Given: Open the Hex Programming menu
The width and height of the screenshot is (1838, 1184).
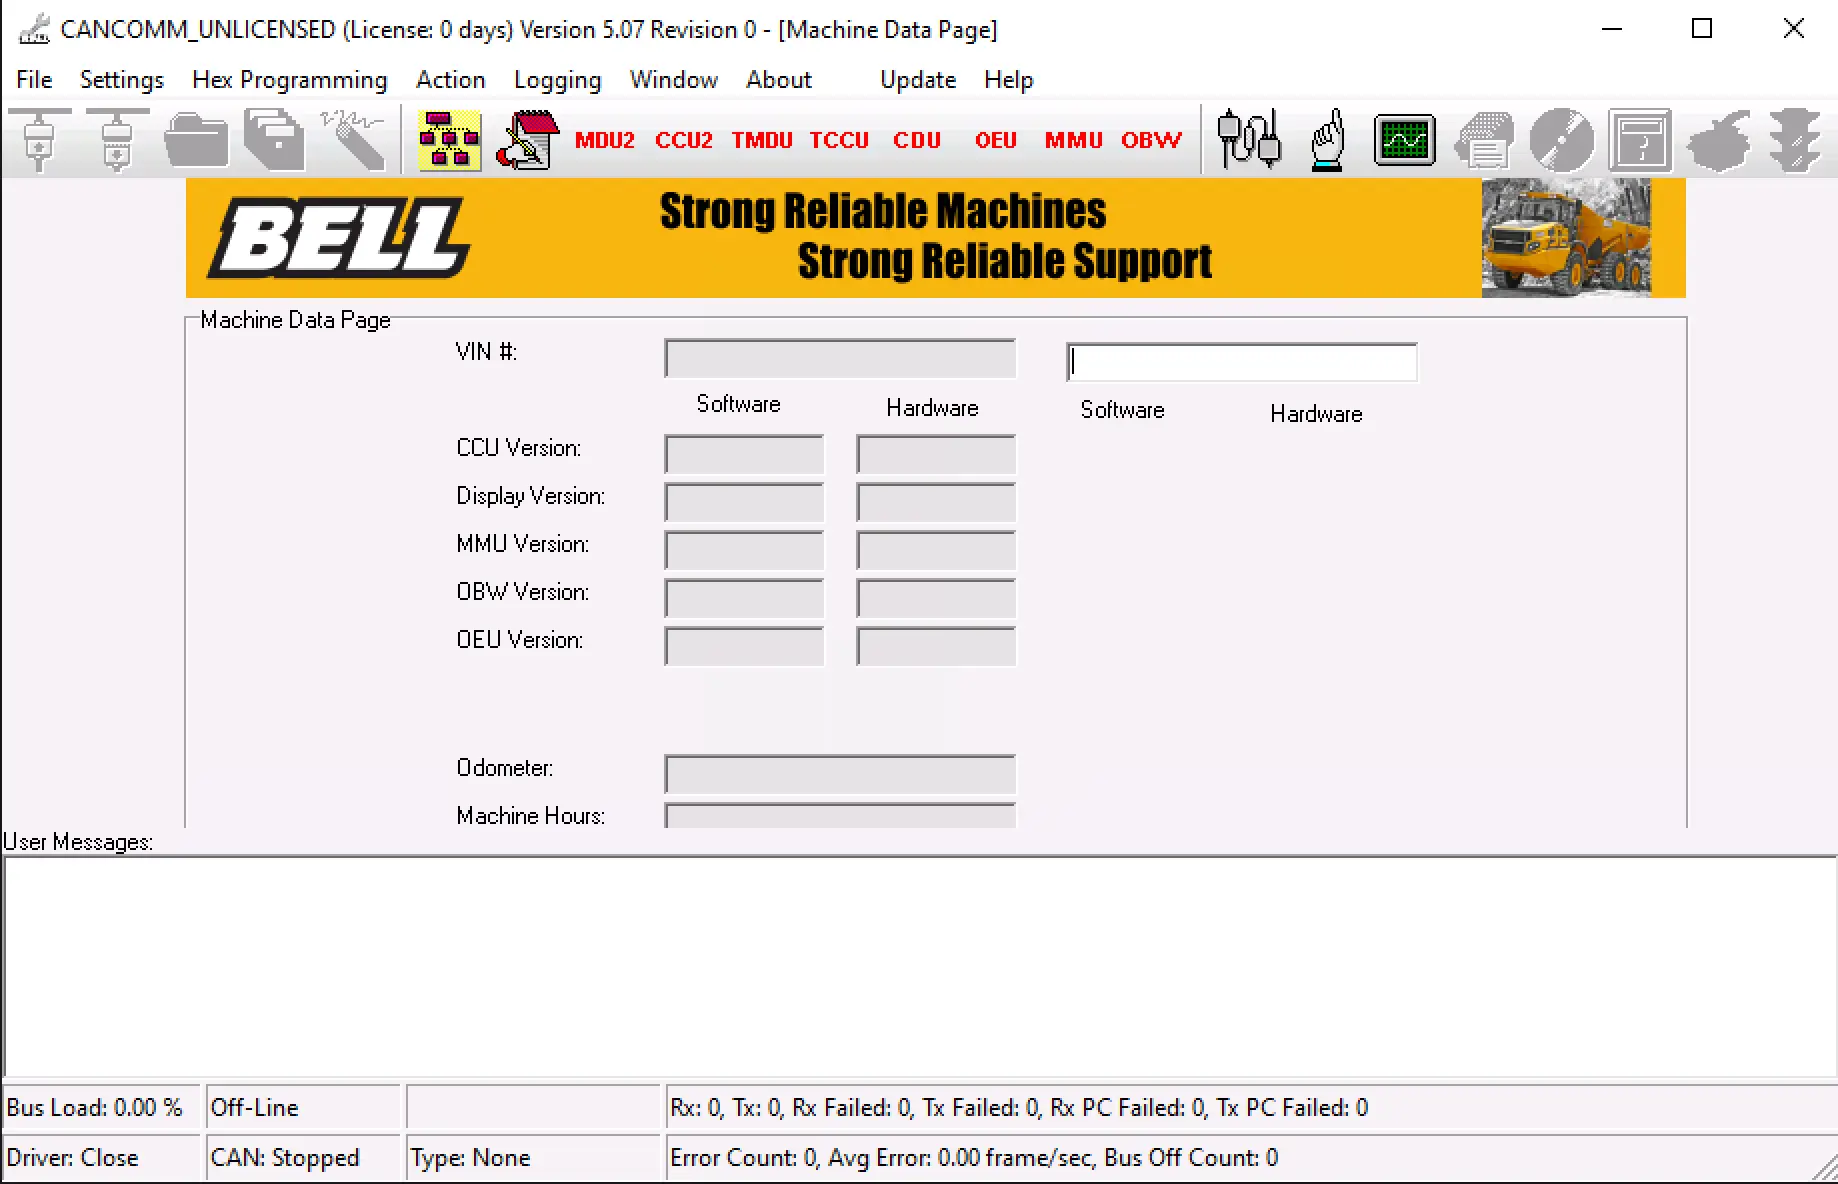Looking at the screenshot, I should pyautogui.click(x=289, y=79).
